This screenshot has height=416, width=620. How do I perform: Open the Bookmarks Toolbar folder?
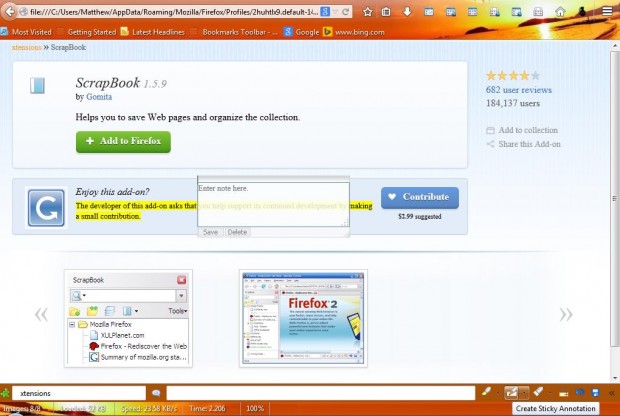(234, 32)
